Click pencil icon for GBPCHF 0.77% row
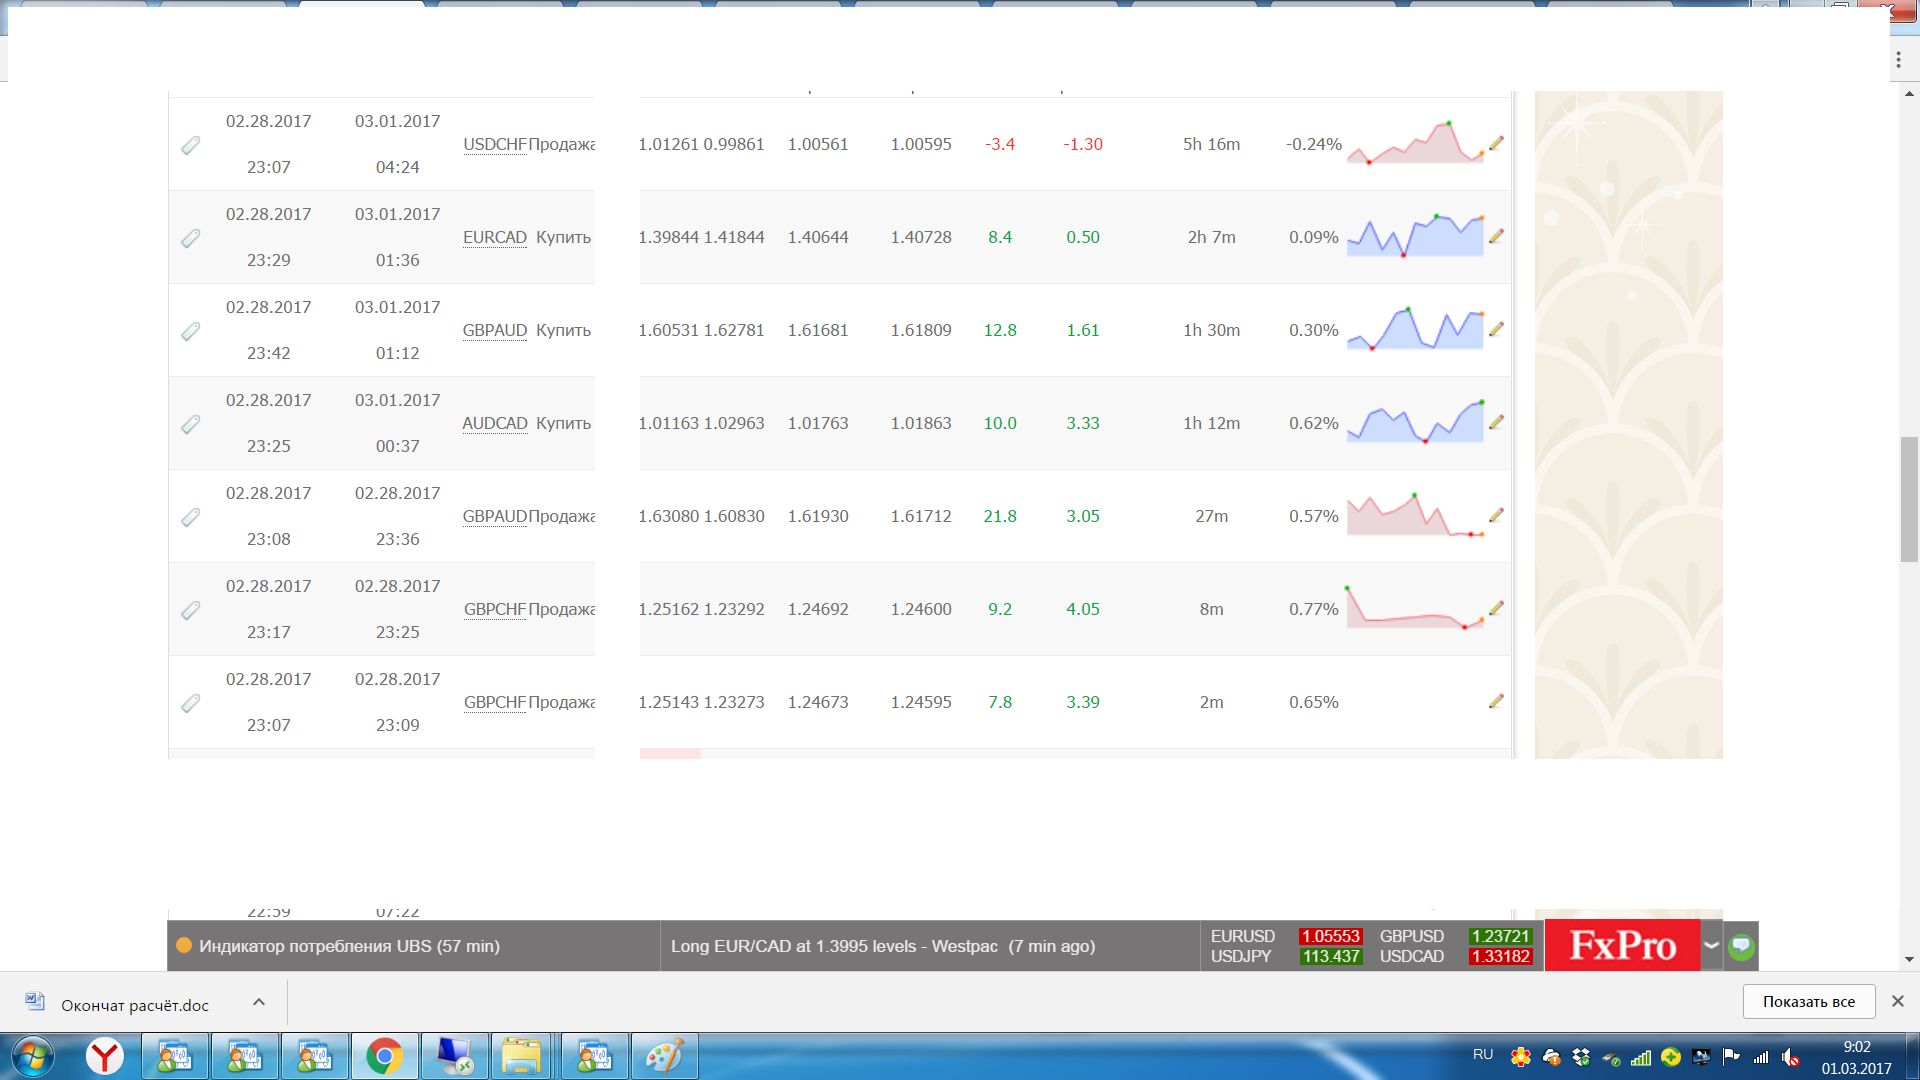Image resolution: width=1920 pixels, height=1080 pixels. point(1496,609)
